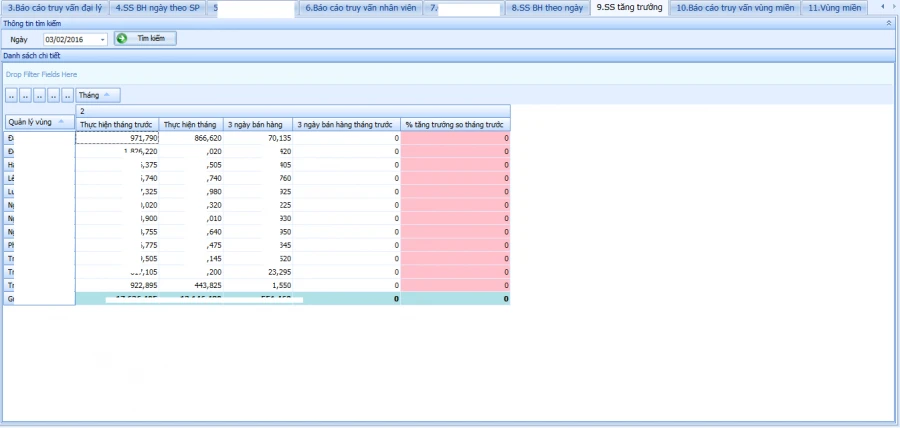Click the bold grand total 0 under % tăng trưởng
The height and width of the screenshot is (428, 900).
click(x=456, y=299)
